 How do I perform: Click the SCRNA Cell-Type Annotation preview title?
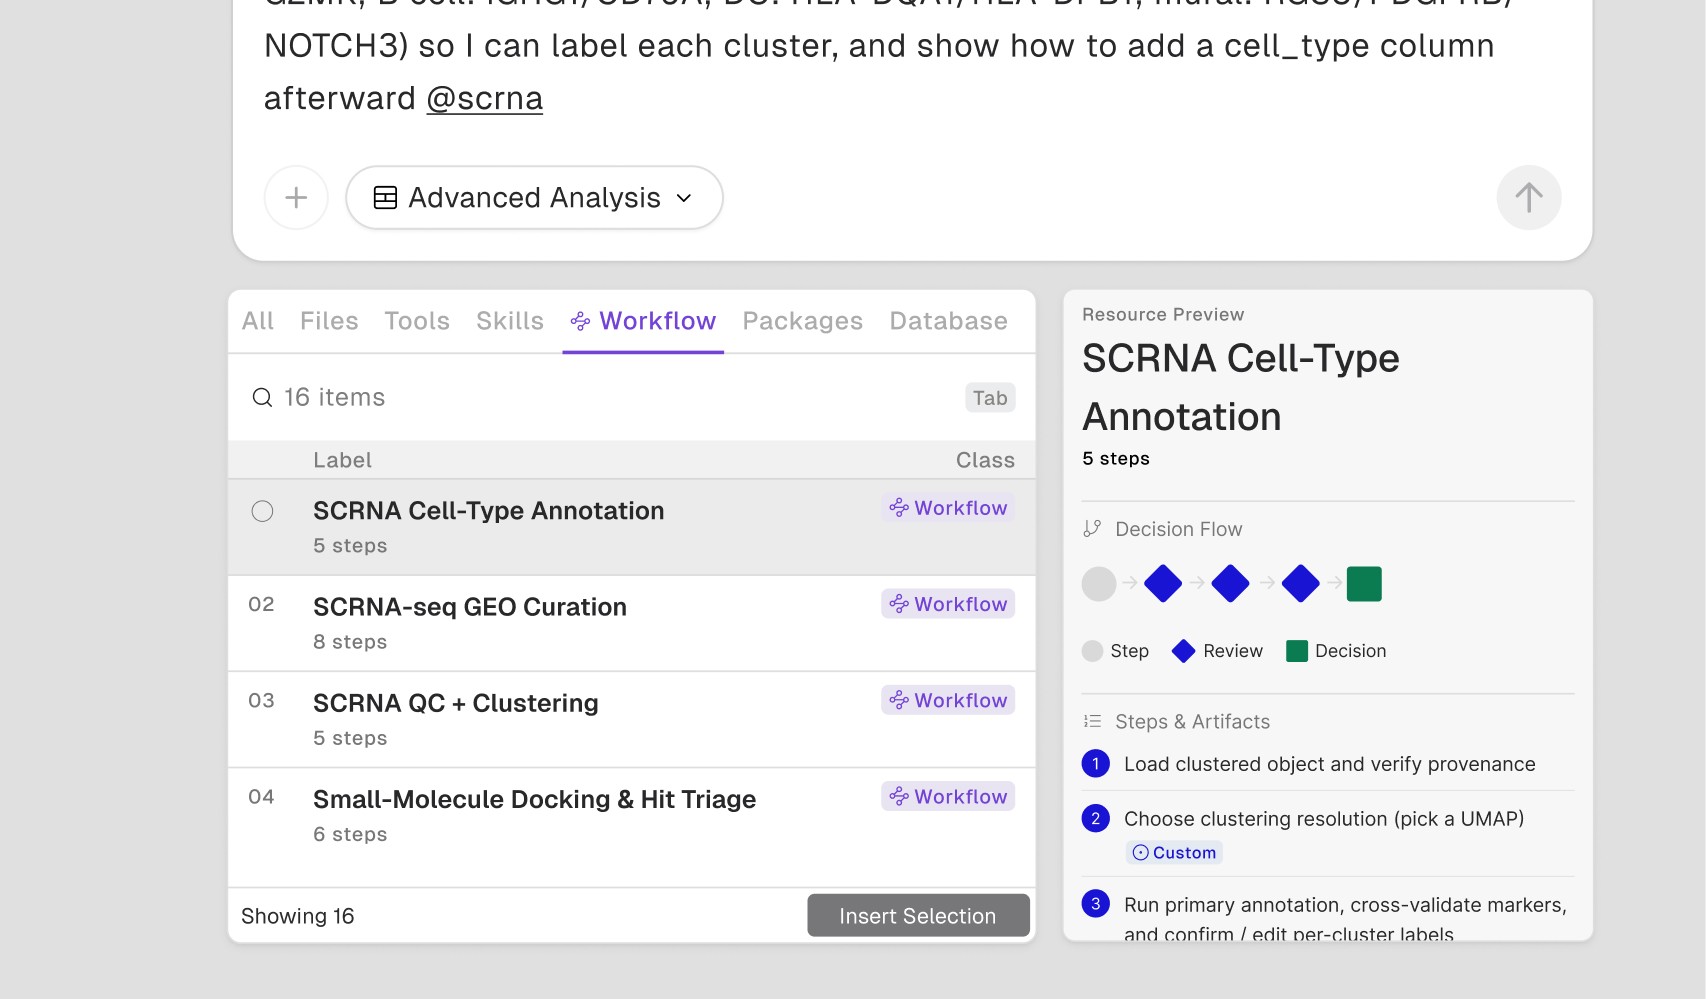click(1241, 387)
